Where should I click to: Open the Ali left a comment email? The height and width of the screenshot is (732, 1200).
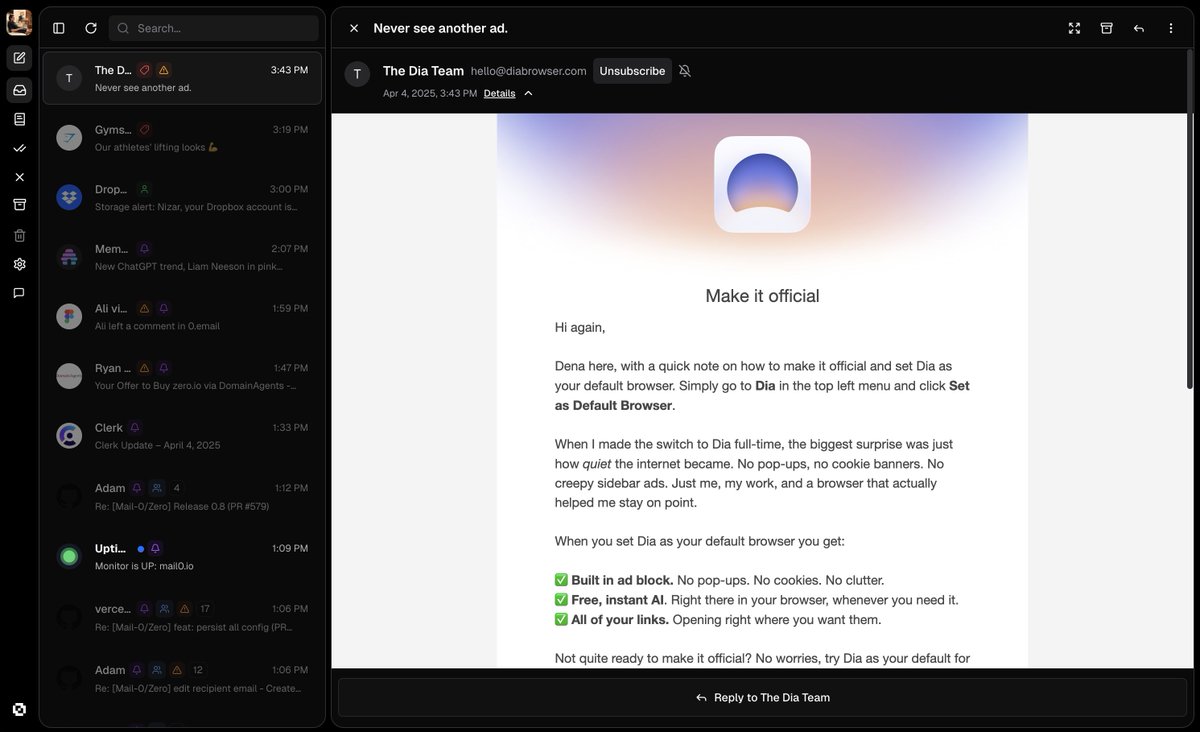click(x=182, y=317)
